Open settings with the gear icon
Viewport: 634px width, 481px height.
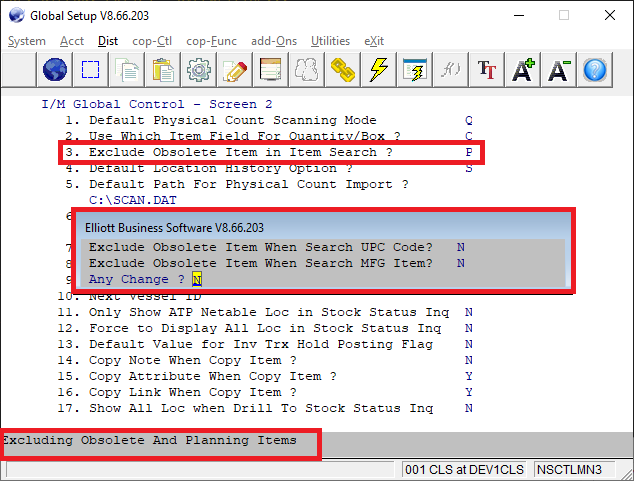pyautogui.click(x=199, y=70)
